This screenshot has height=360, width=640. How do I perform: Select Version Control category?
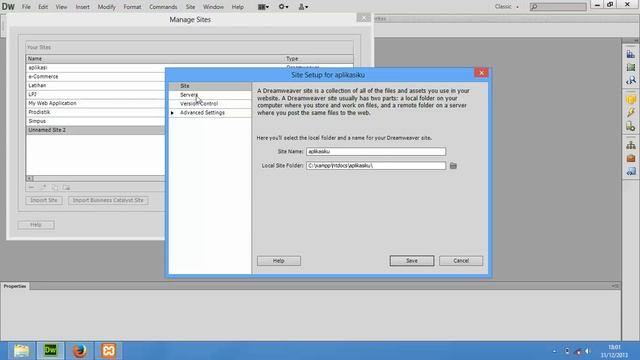point(210,104)
